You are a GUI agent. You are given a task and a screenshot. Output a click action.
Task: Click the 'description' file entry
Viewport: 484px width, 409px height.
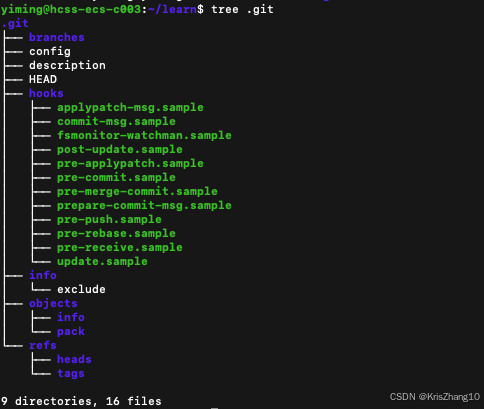tap(67, 66)
